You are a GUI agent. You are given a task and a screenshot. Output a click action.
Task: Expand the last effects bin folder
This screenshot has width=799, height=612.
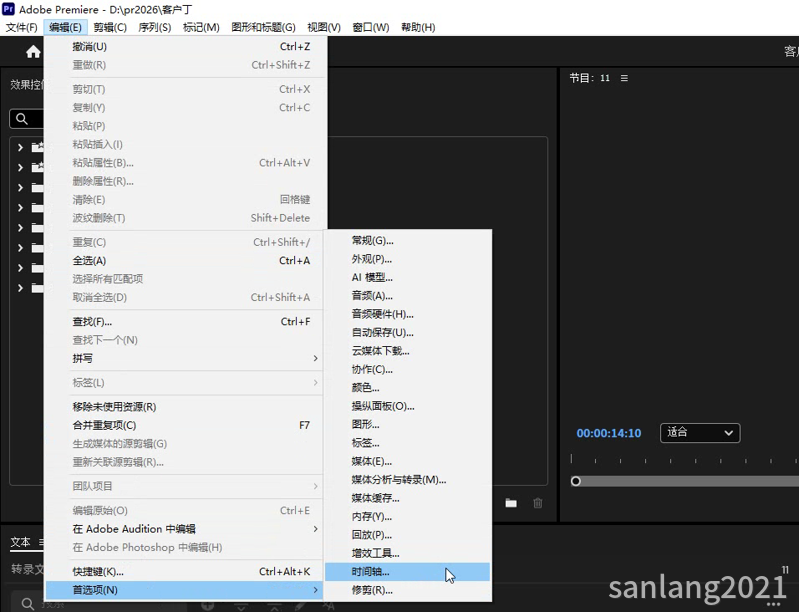20,288
